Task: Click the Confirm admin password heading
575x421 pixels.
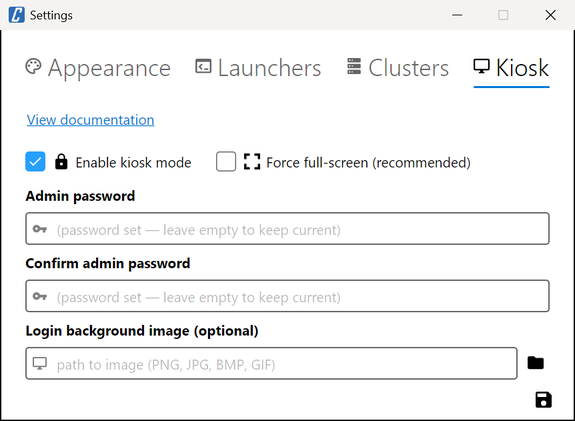Action: tap(108, 263)
